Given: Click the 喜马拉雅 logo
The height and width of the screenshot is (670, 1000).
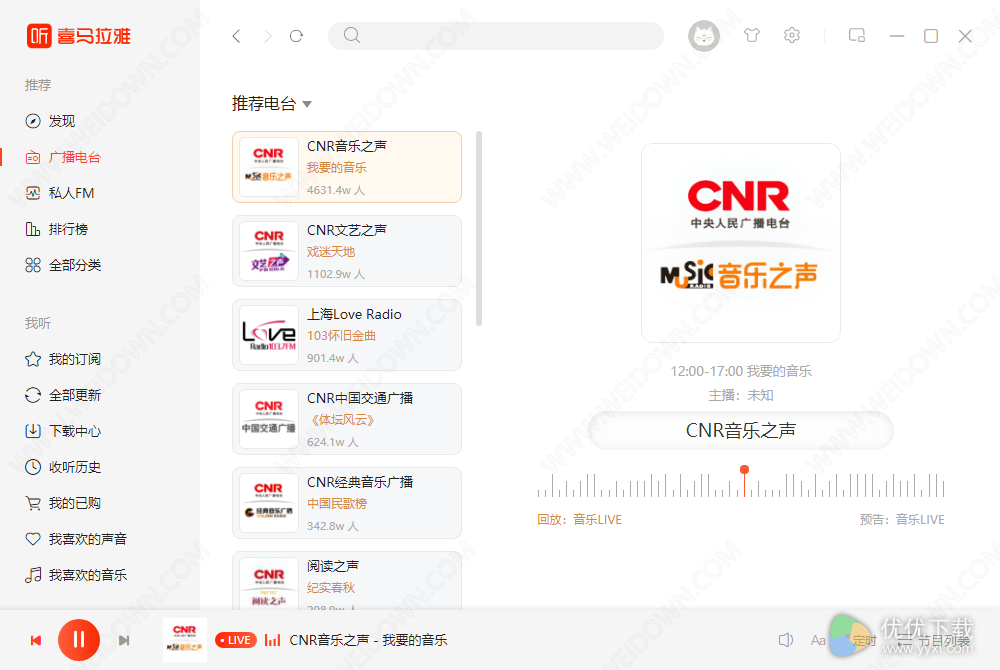Looking at the screenshot, I should (78, 36).
